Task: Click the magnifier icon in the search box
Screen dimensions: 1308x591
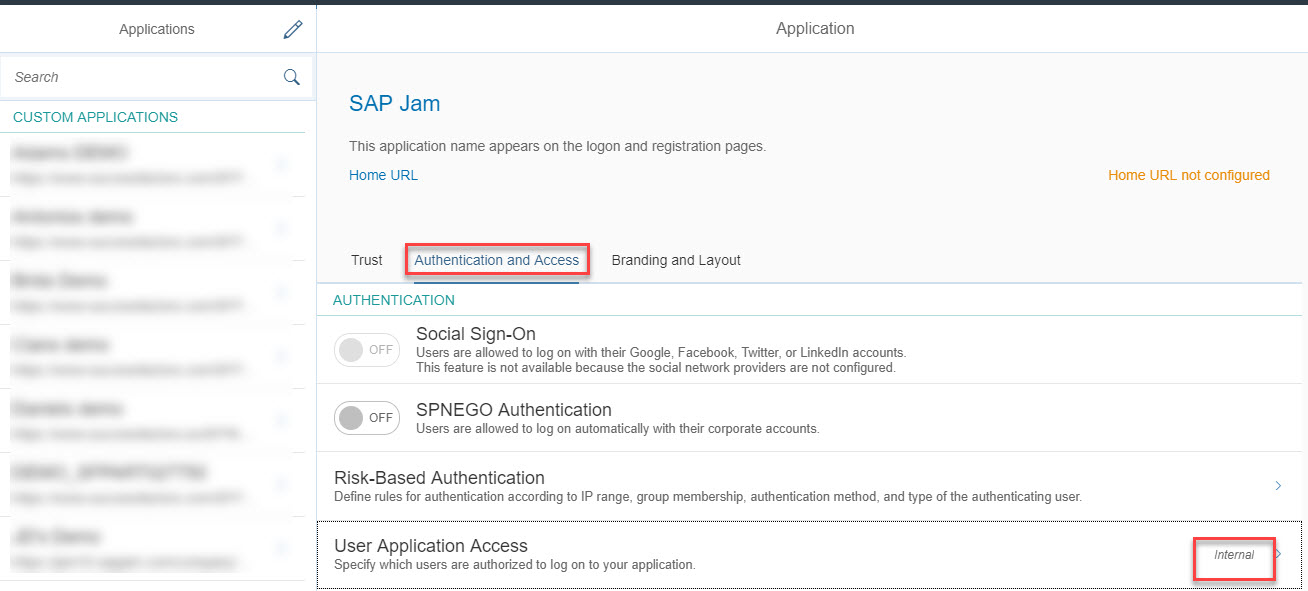Action: pyautogui.click(x=292, y=77)
